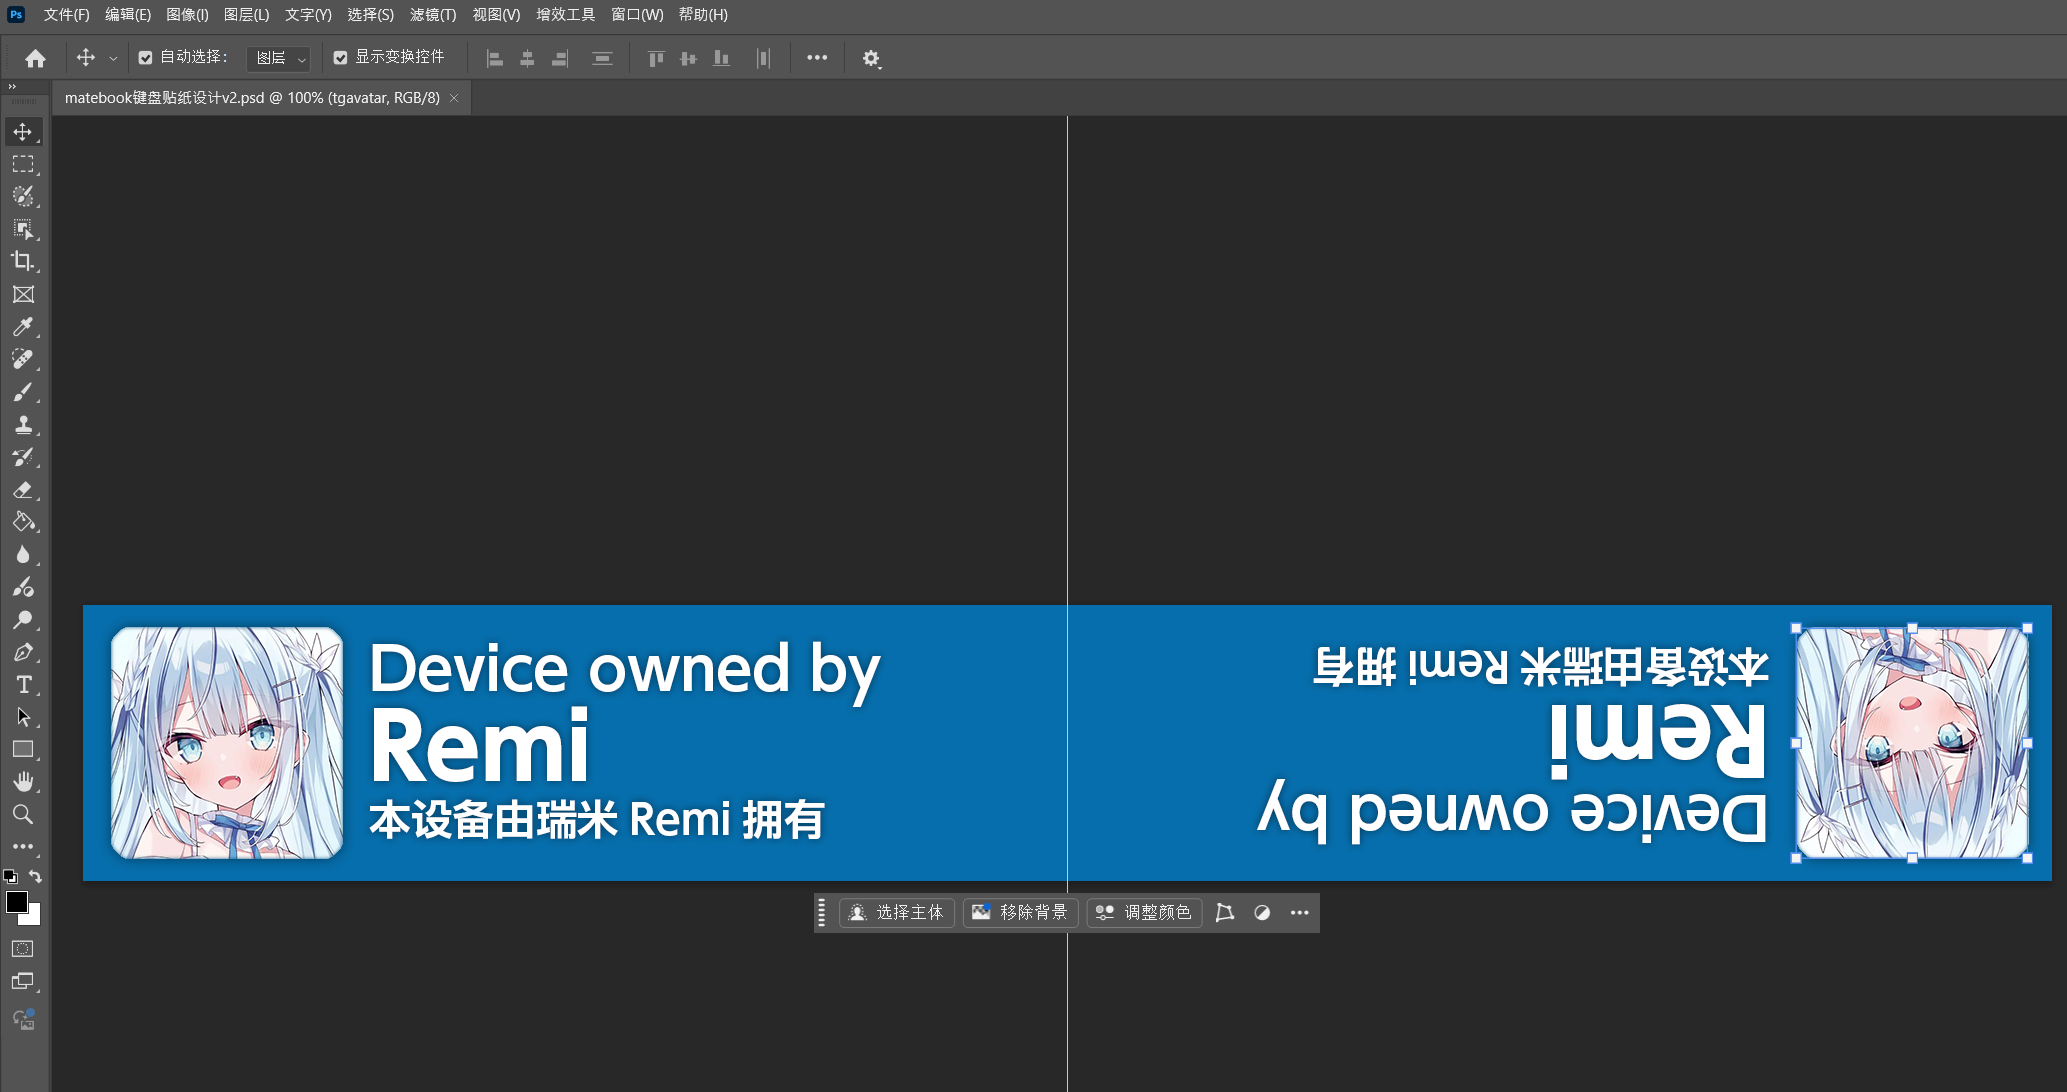The height and width of the screenshot is (1092, 2067).
Task: Select the Eraser tool
Action: click(23, 489)
